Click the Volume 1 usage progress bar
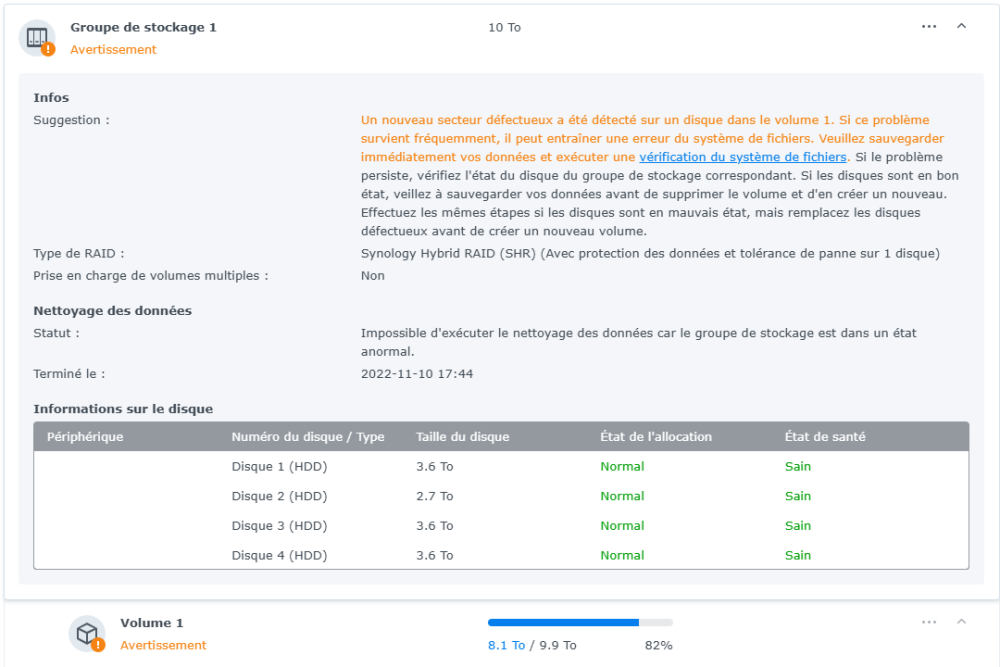 pos(580,623)
